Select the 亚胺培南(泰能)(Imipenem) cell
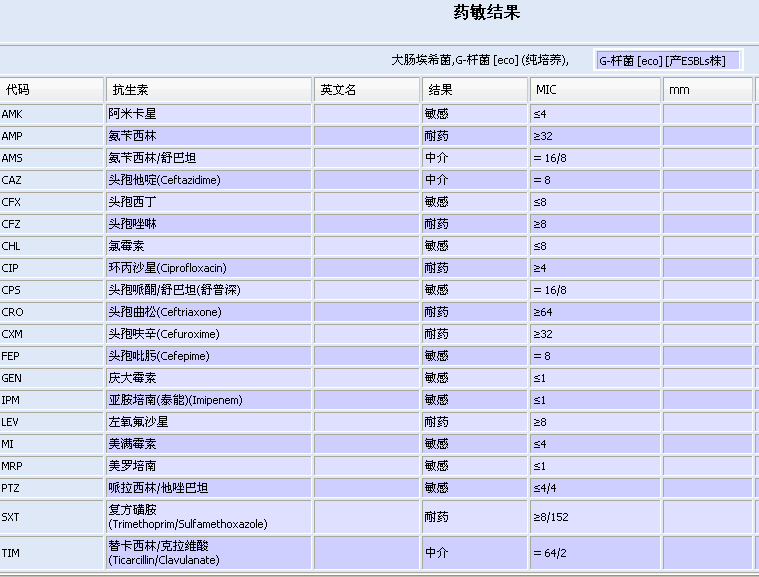The width and height of the screenshot is (759, 577). (x=209, y=400)
